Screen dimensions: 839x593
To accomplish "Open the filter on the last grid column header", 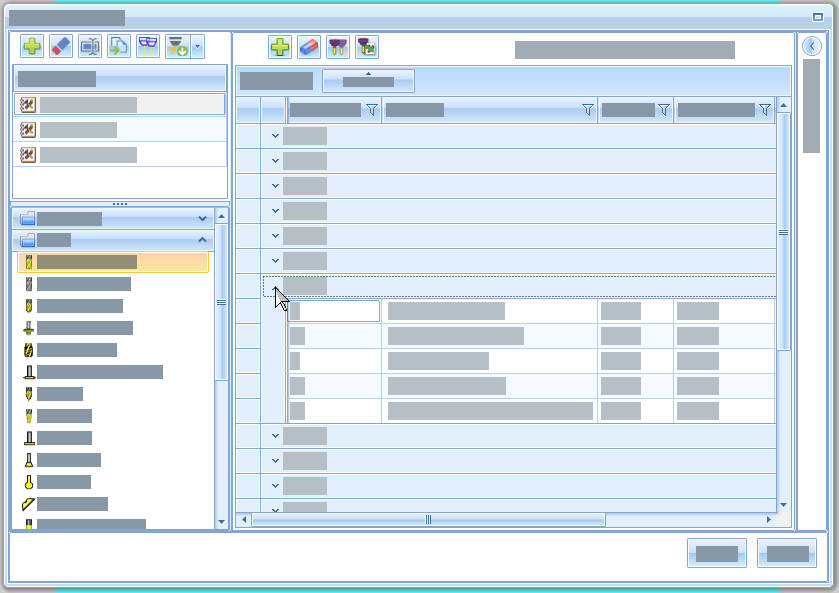I will [x=765, y=110].
